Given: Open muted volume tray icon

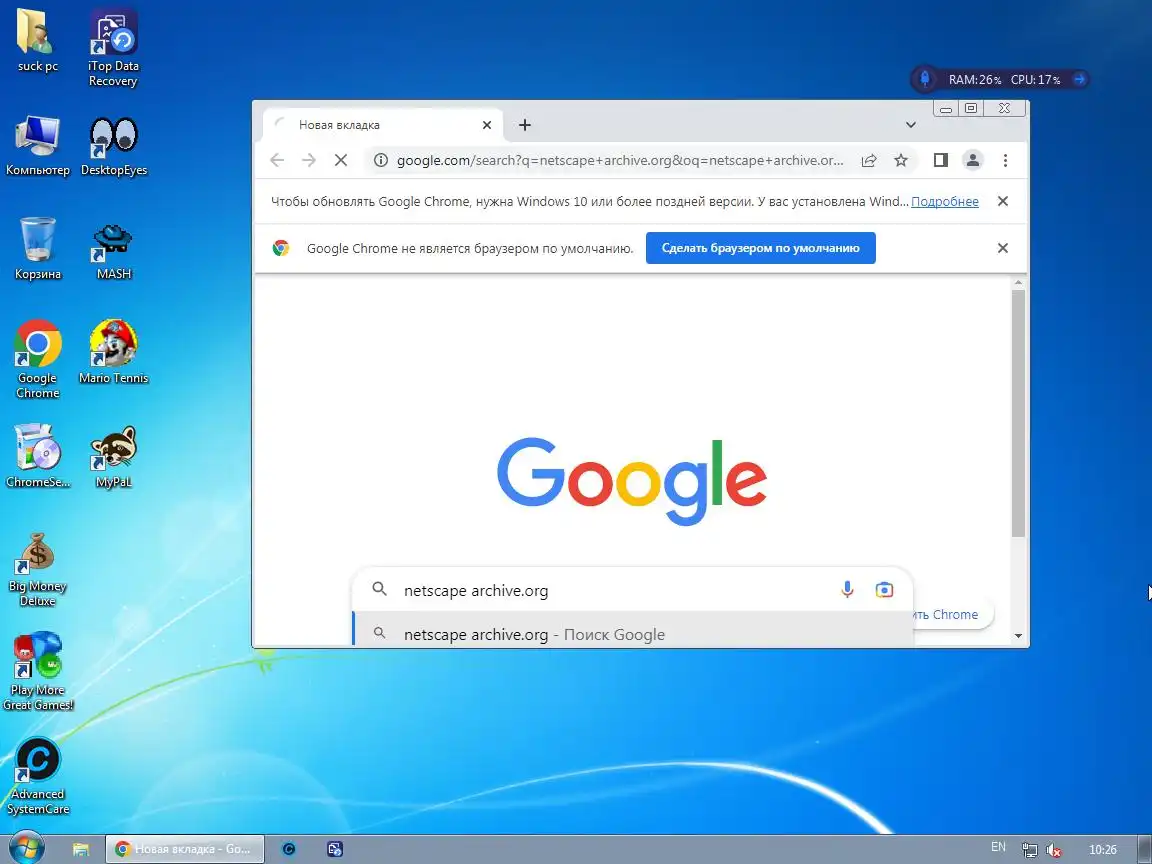Looking at the screenshot, I should coord(1053,850).
